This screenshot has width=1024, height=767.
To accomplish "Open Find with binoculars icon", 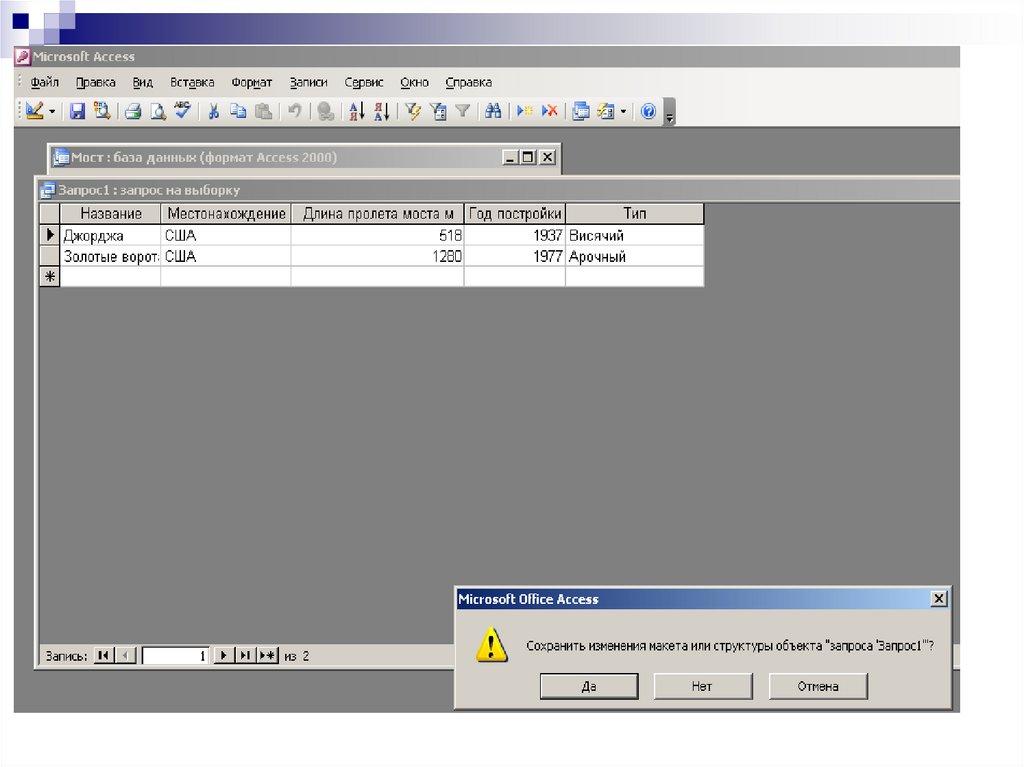I will [492, 112].
